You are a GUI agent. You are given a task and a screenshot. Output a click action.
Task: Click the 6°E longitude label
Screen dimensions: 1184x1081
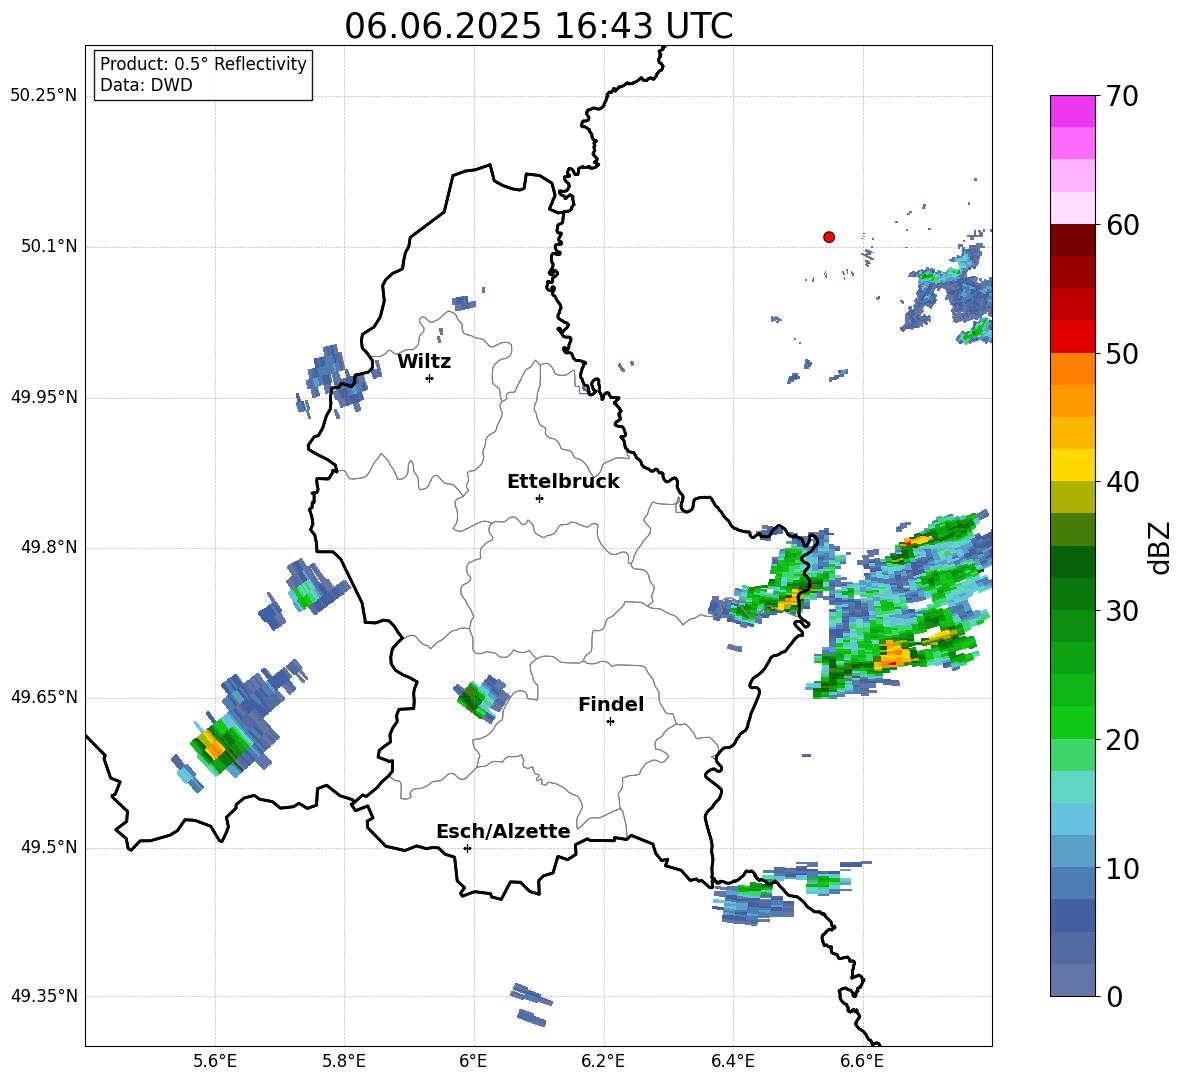[473, 1061]
